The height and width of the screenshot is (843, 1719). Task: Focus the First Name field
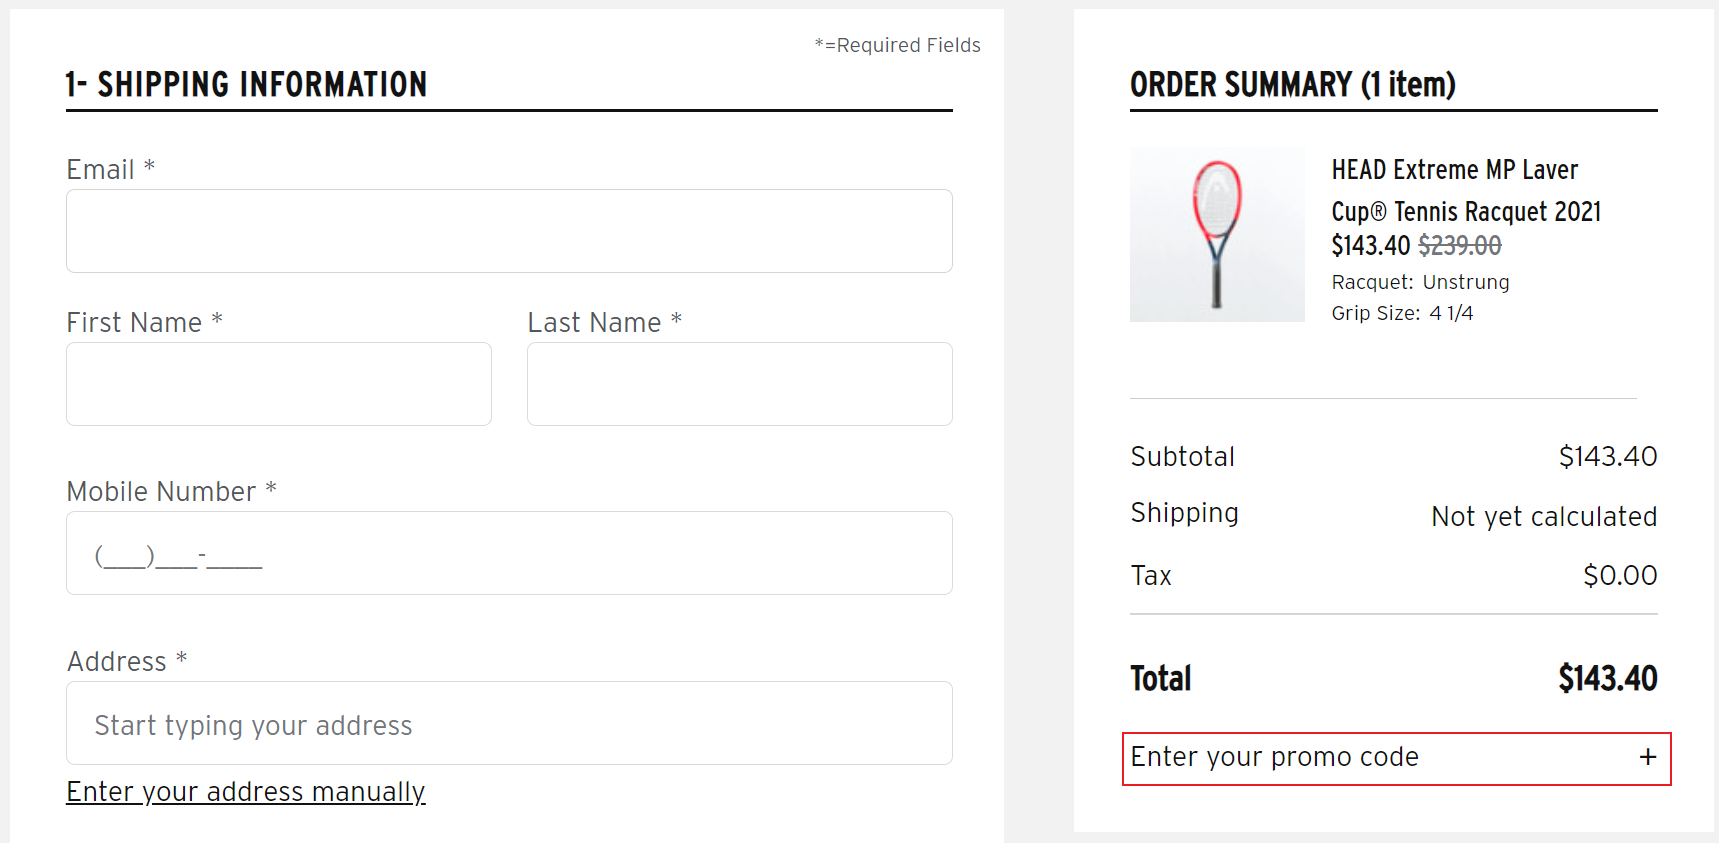click(x=278, y=384)
